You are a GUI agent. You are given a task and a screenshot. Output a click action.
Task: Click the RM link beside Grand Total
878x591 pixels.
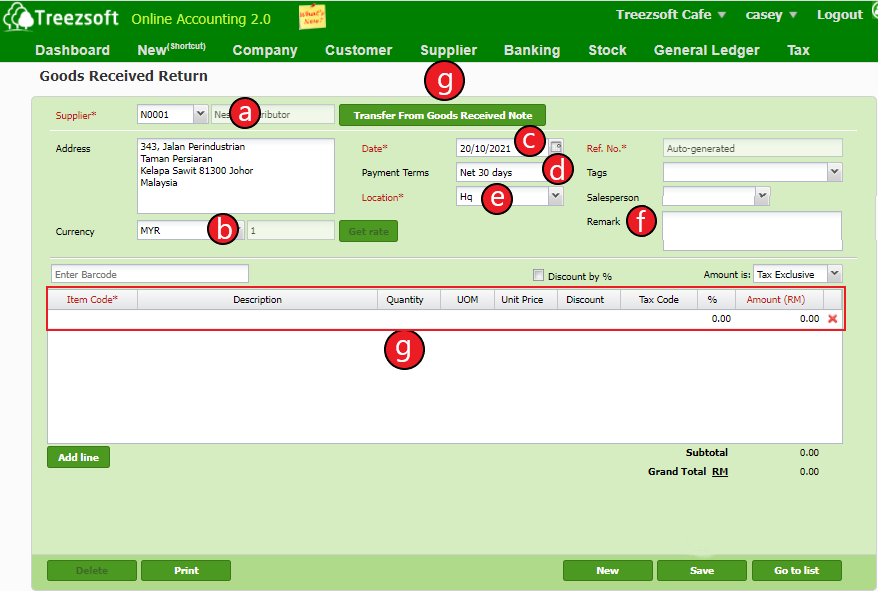(720, 471)
